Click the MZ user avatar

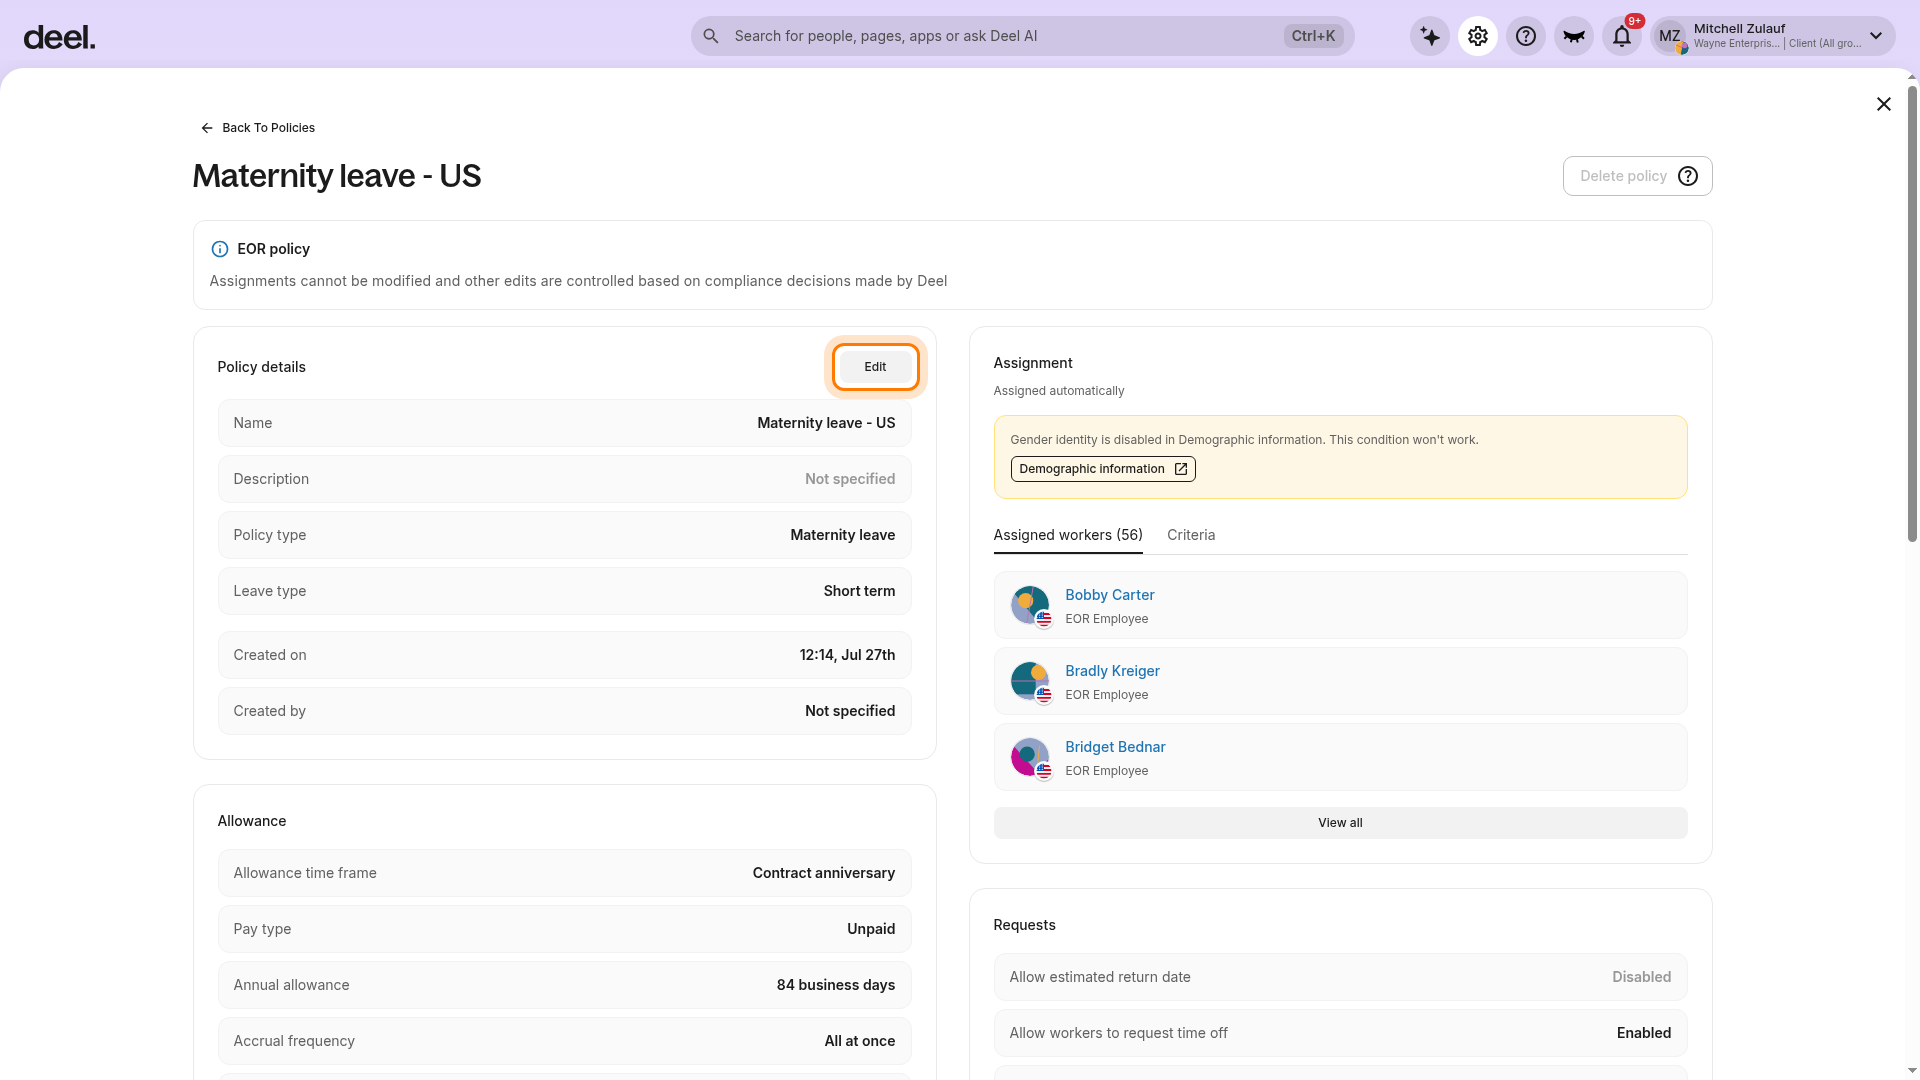pos(1670,37)
